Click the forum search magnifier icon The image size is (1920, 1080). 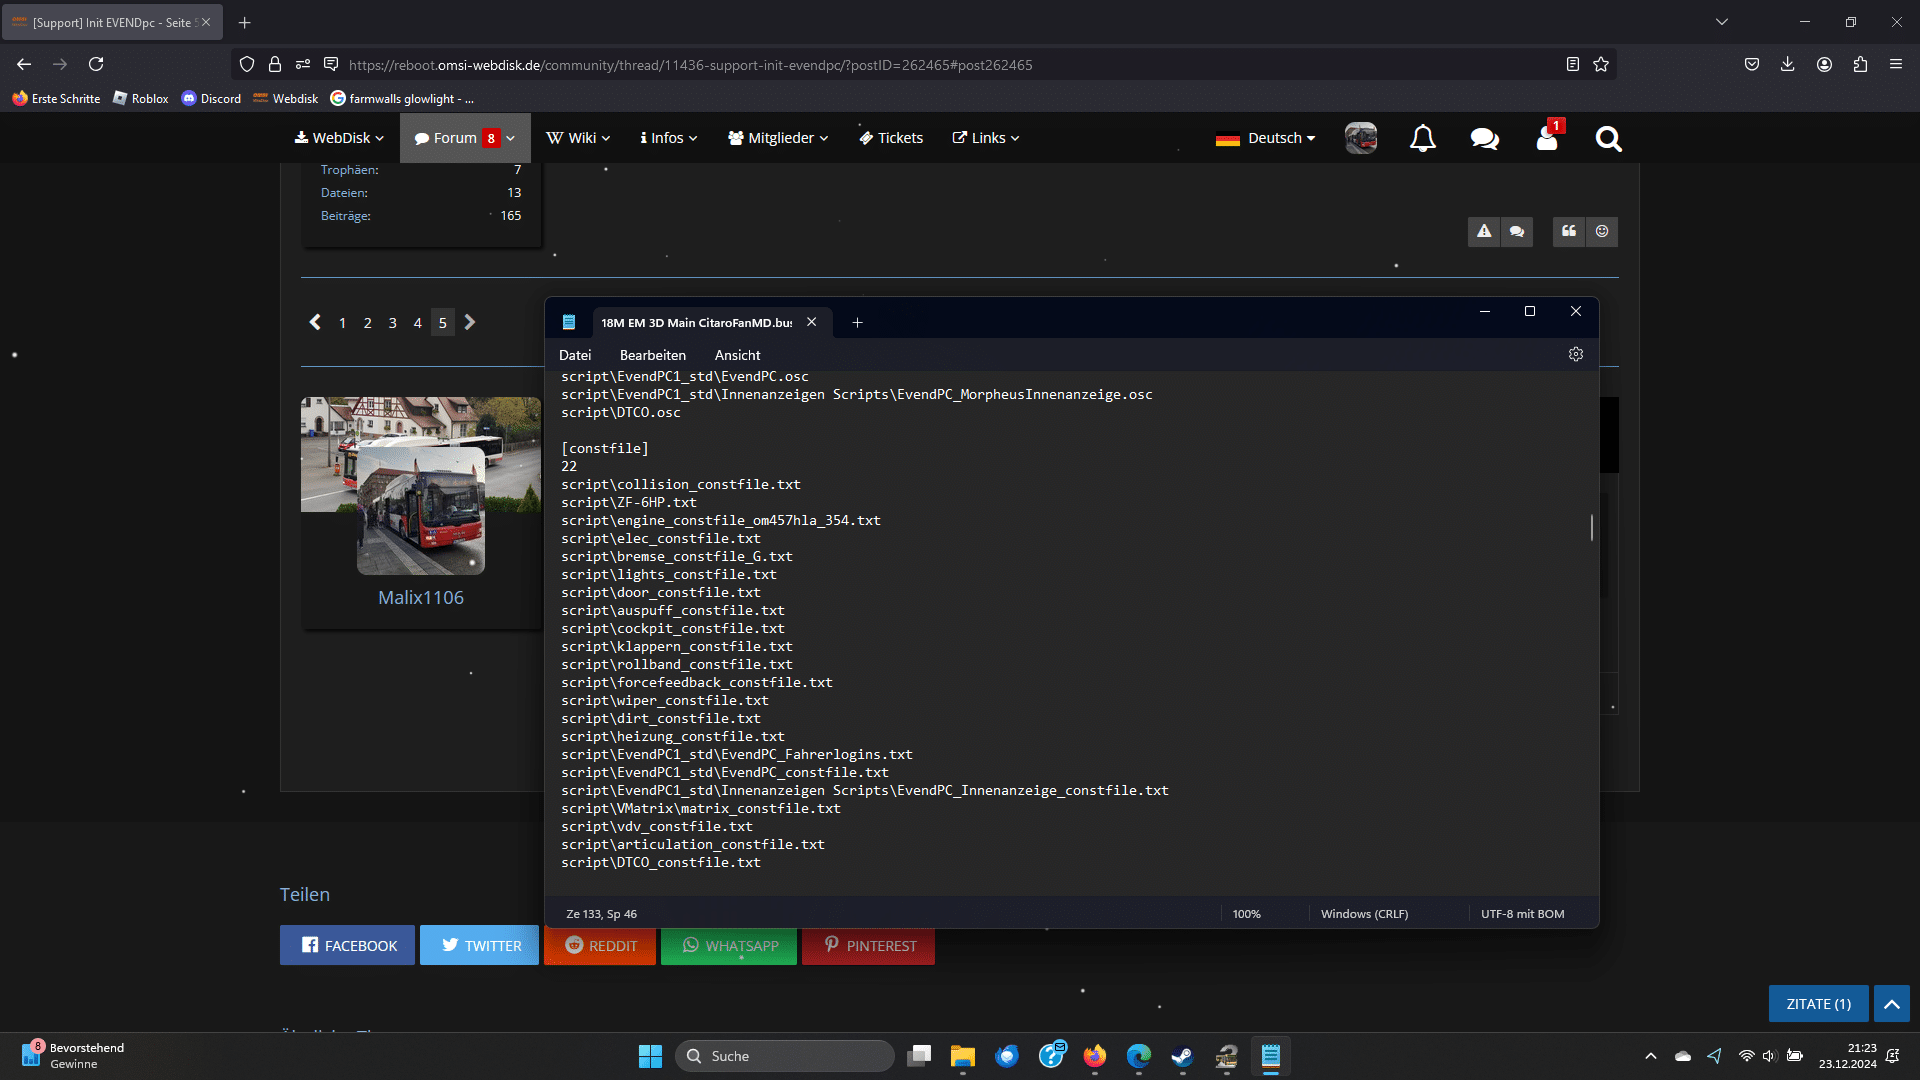[1608, 138]
